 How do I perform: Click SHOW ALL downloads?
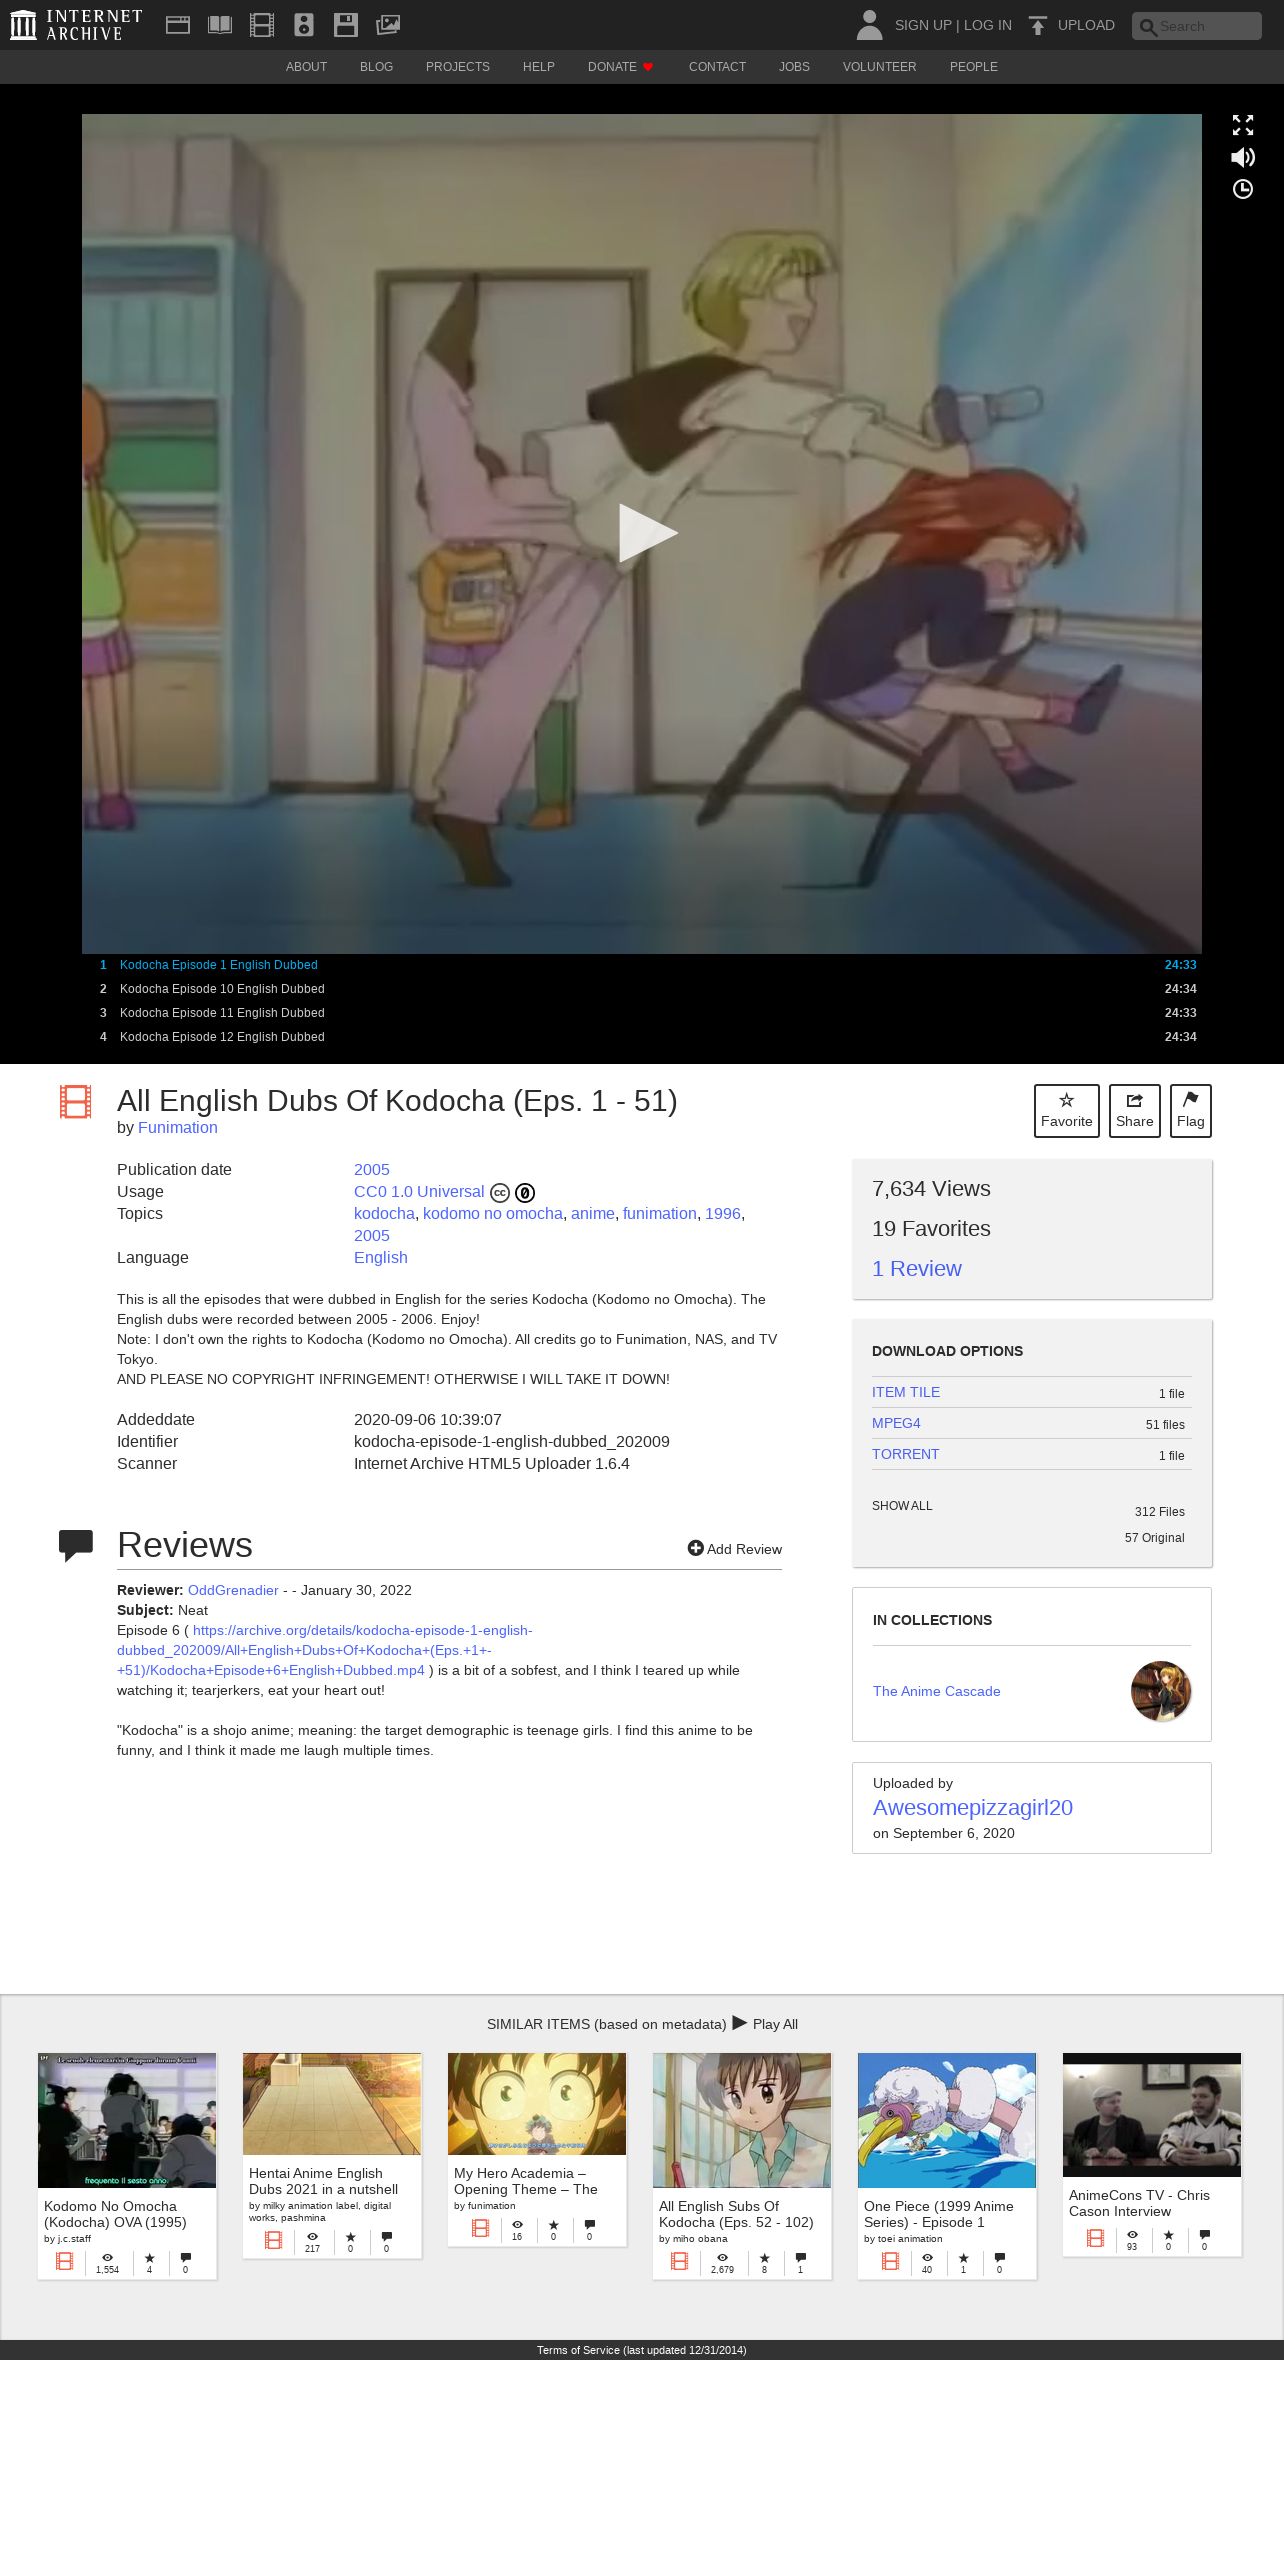pos(902,1506)
